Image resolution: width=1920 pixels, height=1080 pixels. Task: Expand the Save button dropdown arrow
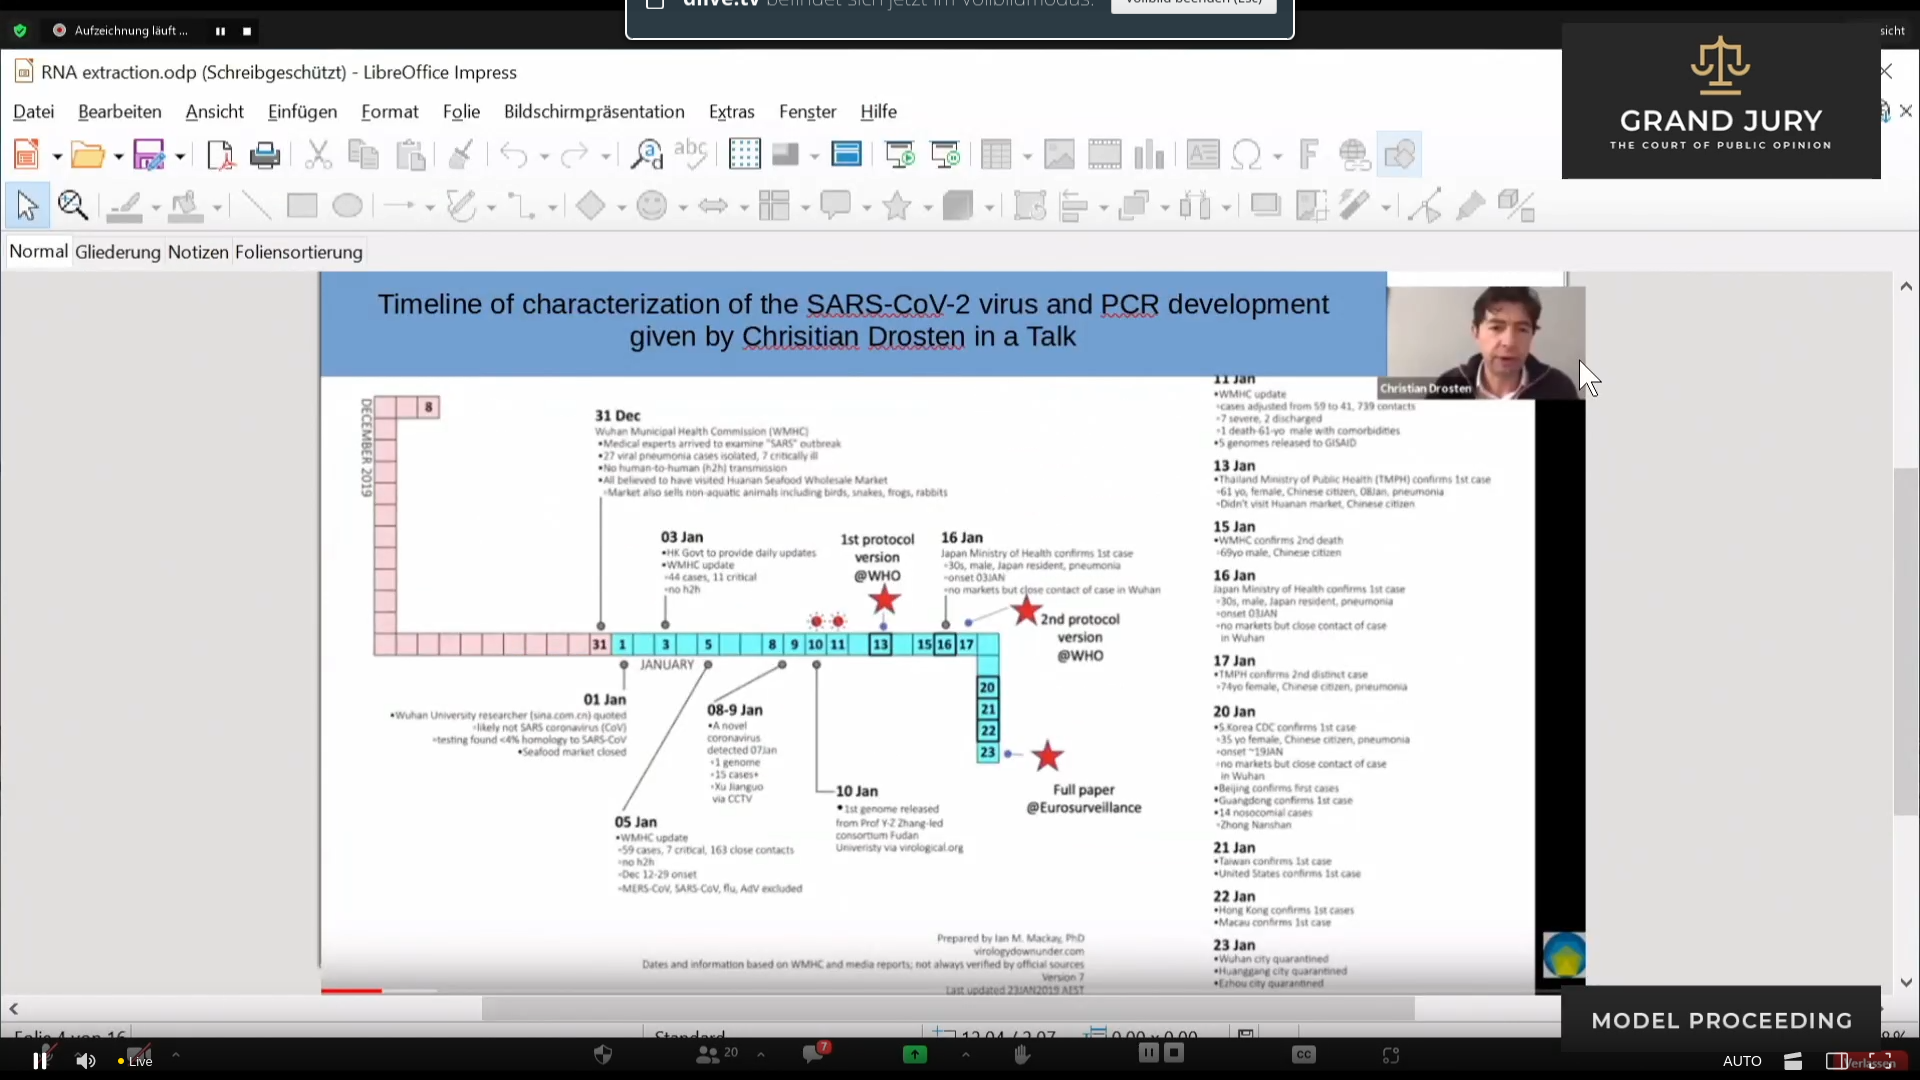[x=180, y=157]
